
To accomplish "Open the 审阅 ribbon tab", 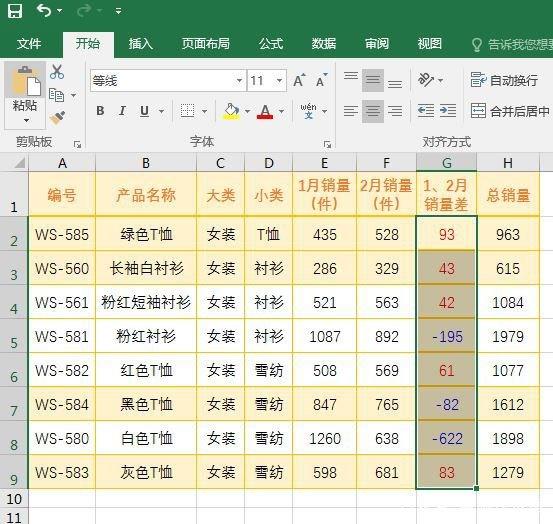I will (377, 44).
